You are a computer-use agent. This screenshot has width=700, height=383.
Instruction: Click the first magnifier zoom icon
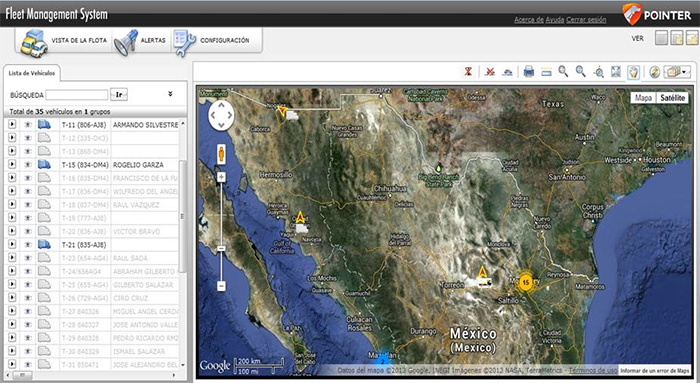[x=563, y=71]
